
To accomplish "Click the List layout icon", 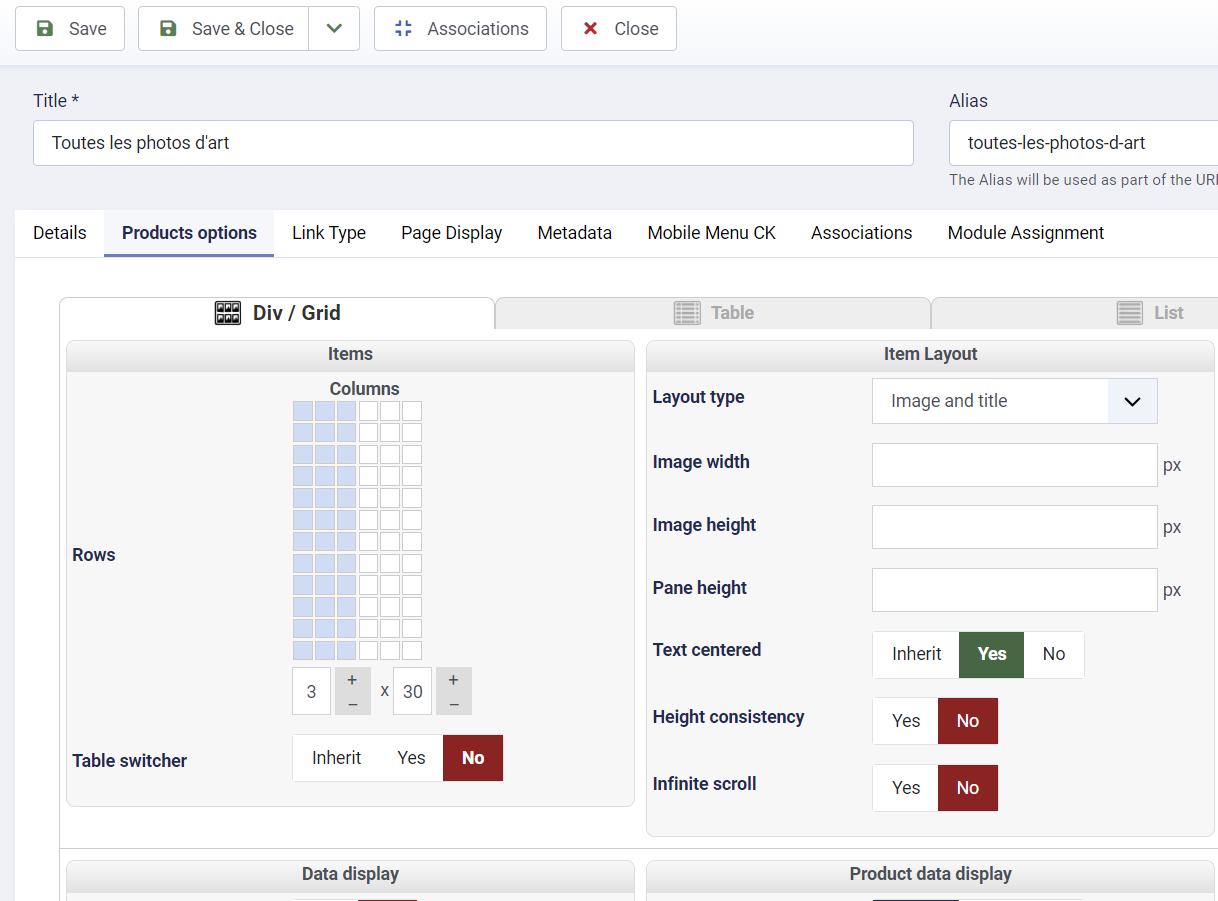I will [1129, 313].
